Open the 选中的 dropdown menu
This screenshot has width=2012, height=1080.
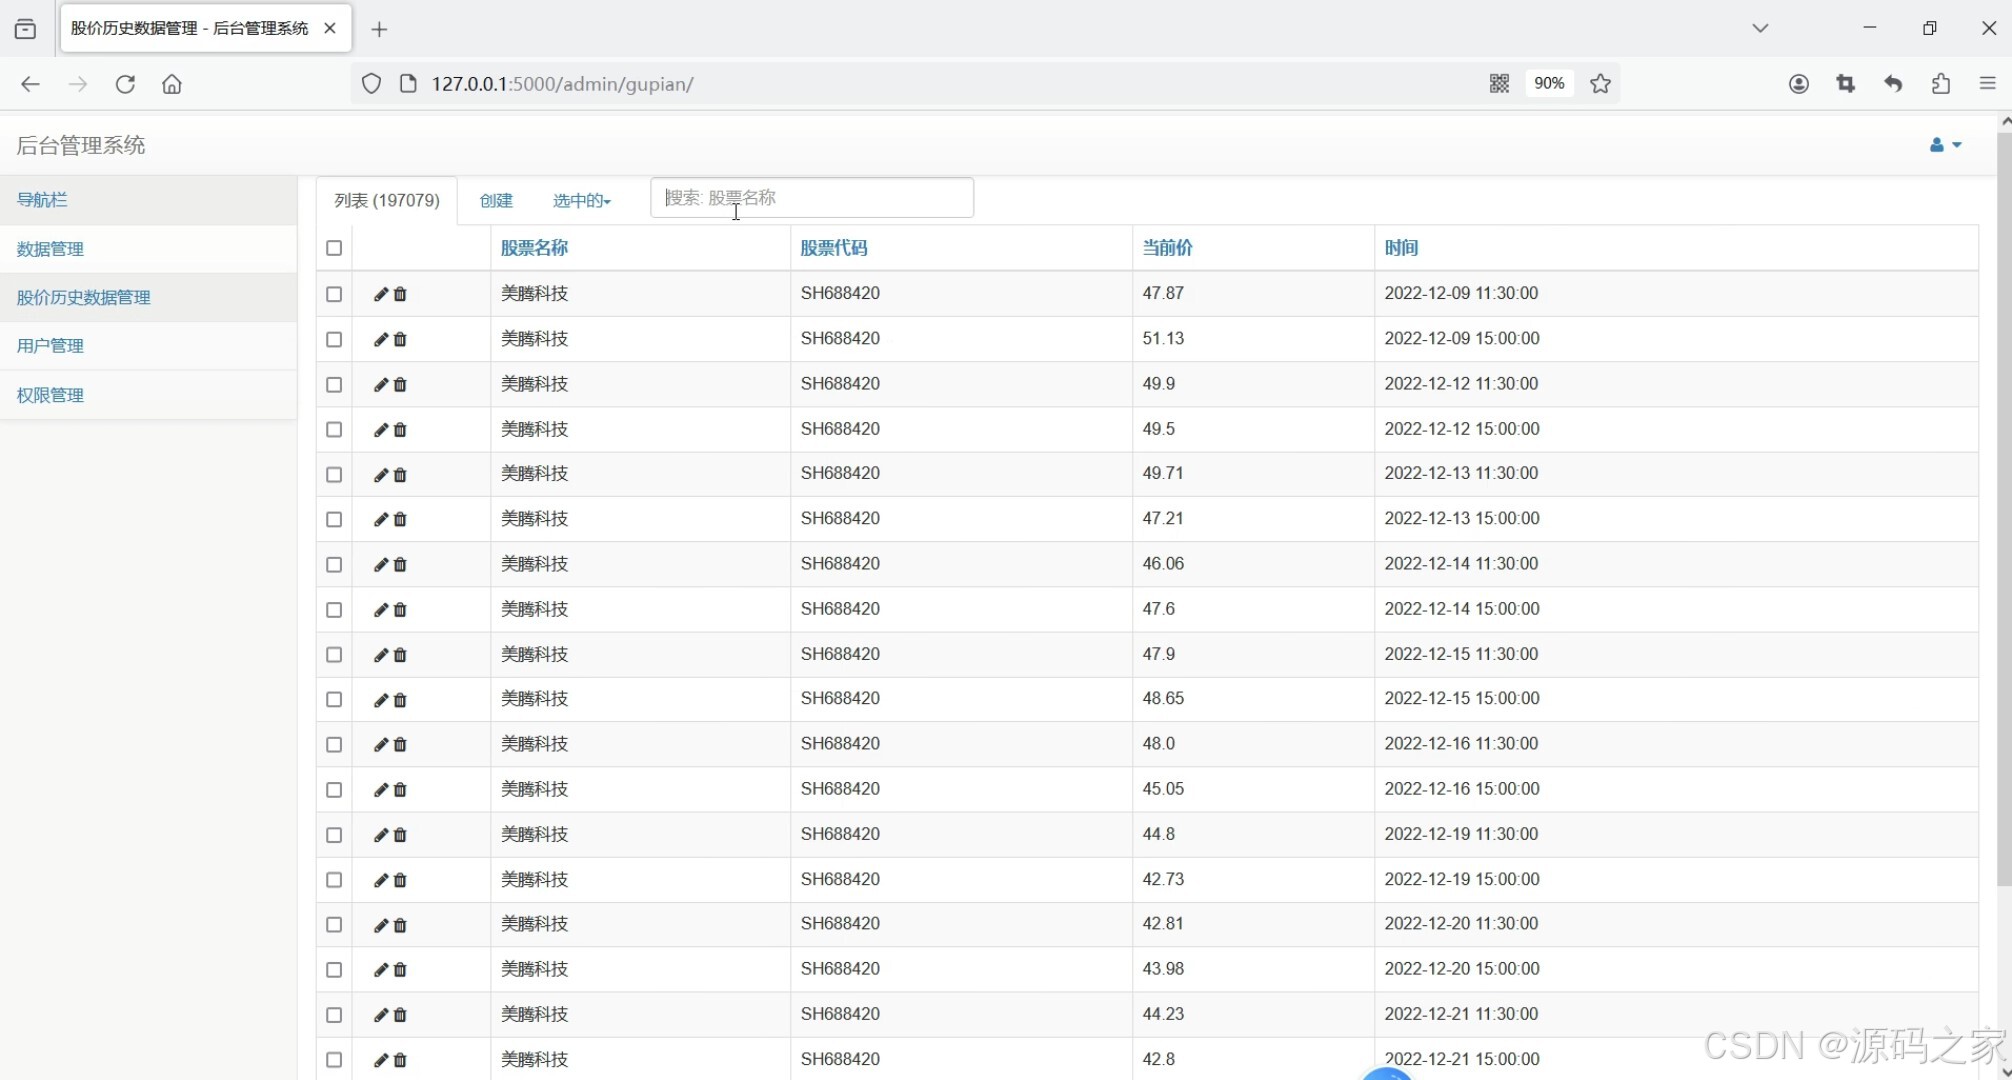(x=581, y=201)
